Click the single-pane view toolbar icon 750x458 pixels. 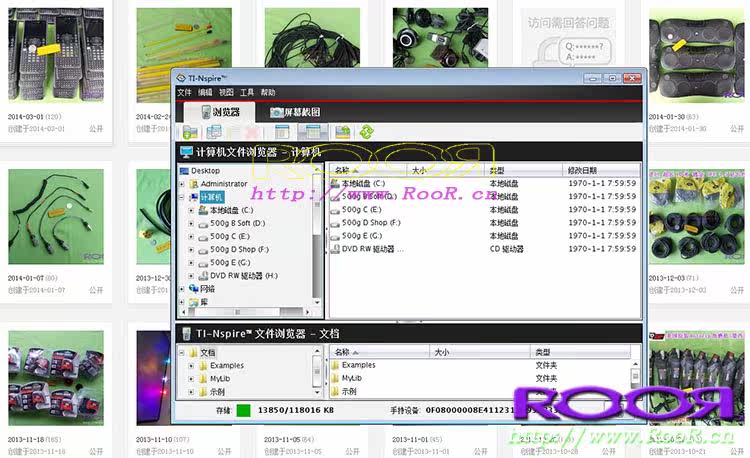click(282, 132)
